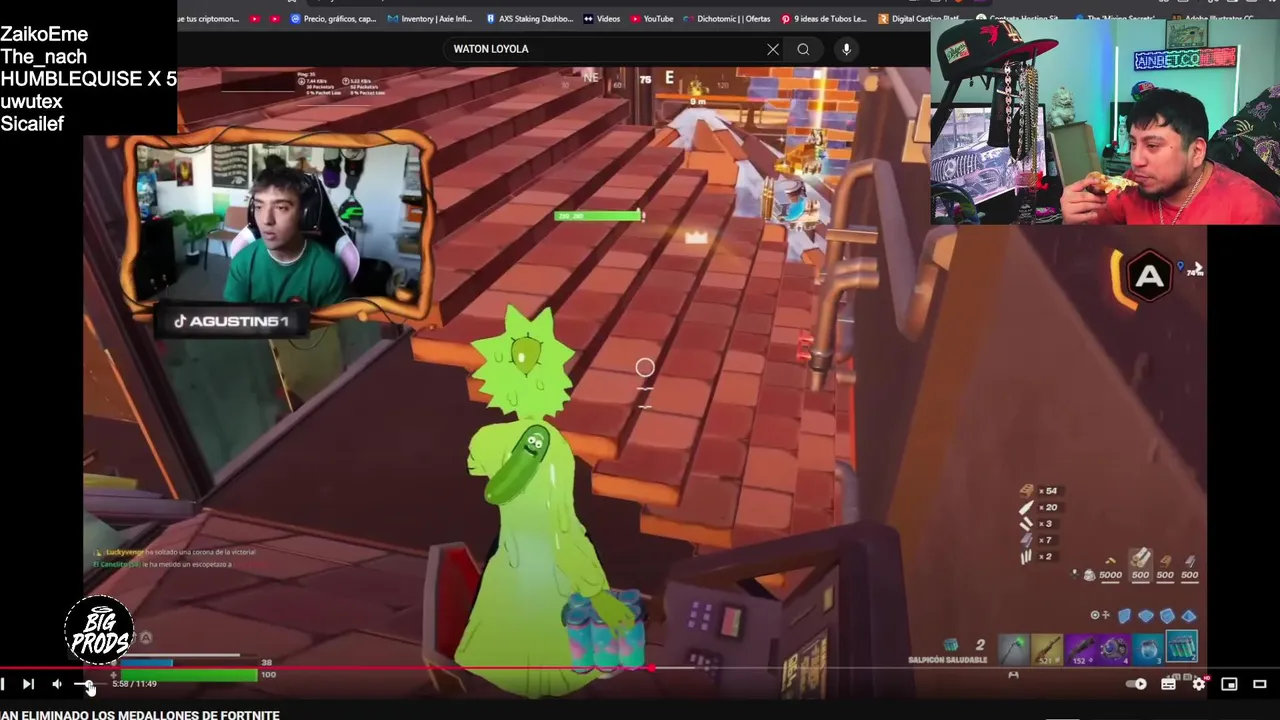The image size is (1280, 720).
Task: Open 'Digital Casting Platf...' bookmark
Action: coord(921,18)
